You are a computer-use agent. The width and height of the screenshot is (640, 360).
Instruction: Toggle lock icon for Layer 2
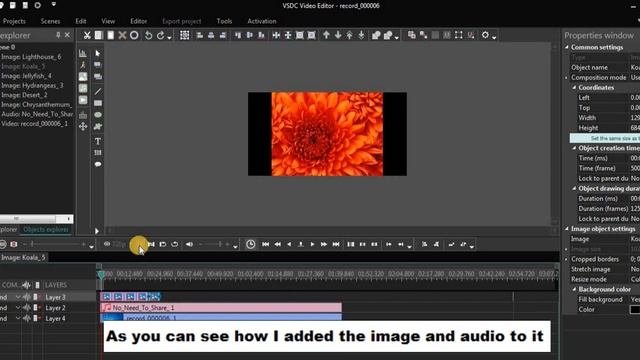[x=37, y=308]
